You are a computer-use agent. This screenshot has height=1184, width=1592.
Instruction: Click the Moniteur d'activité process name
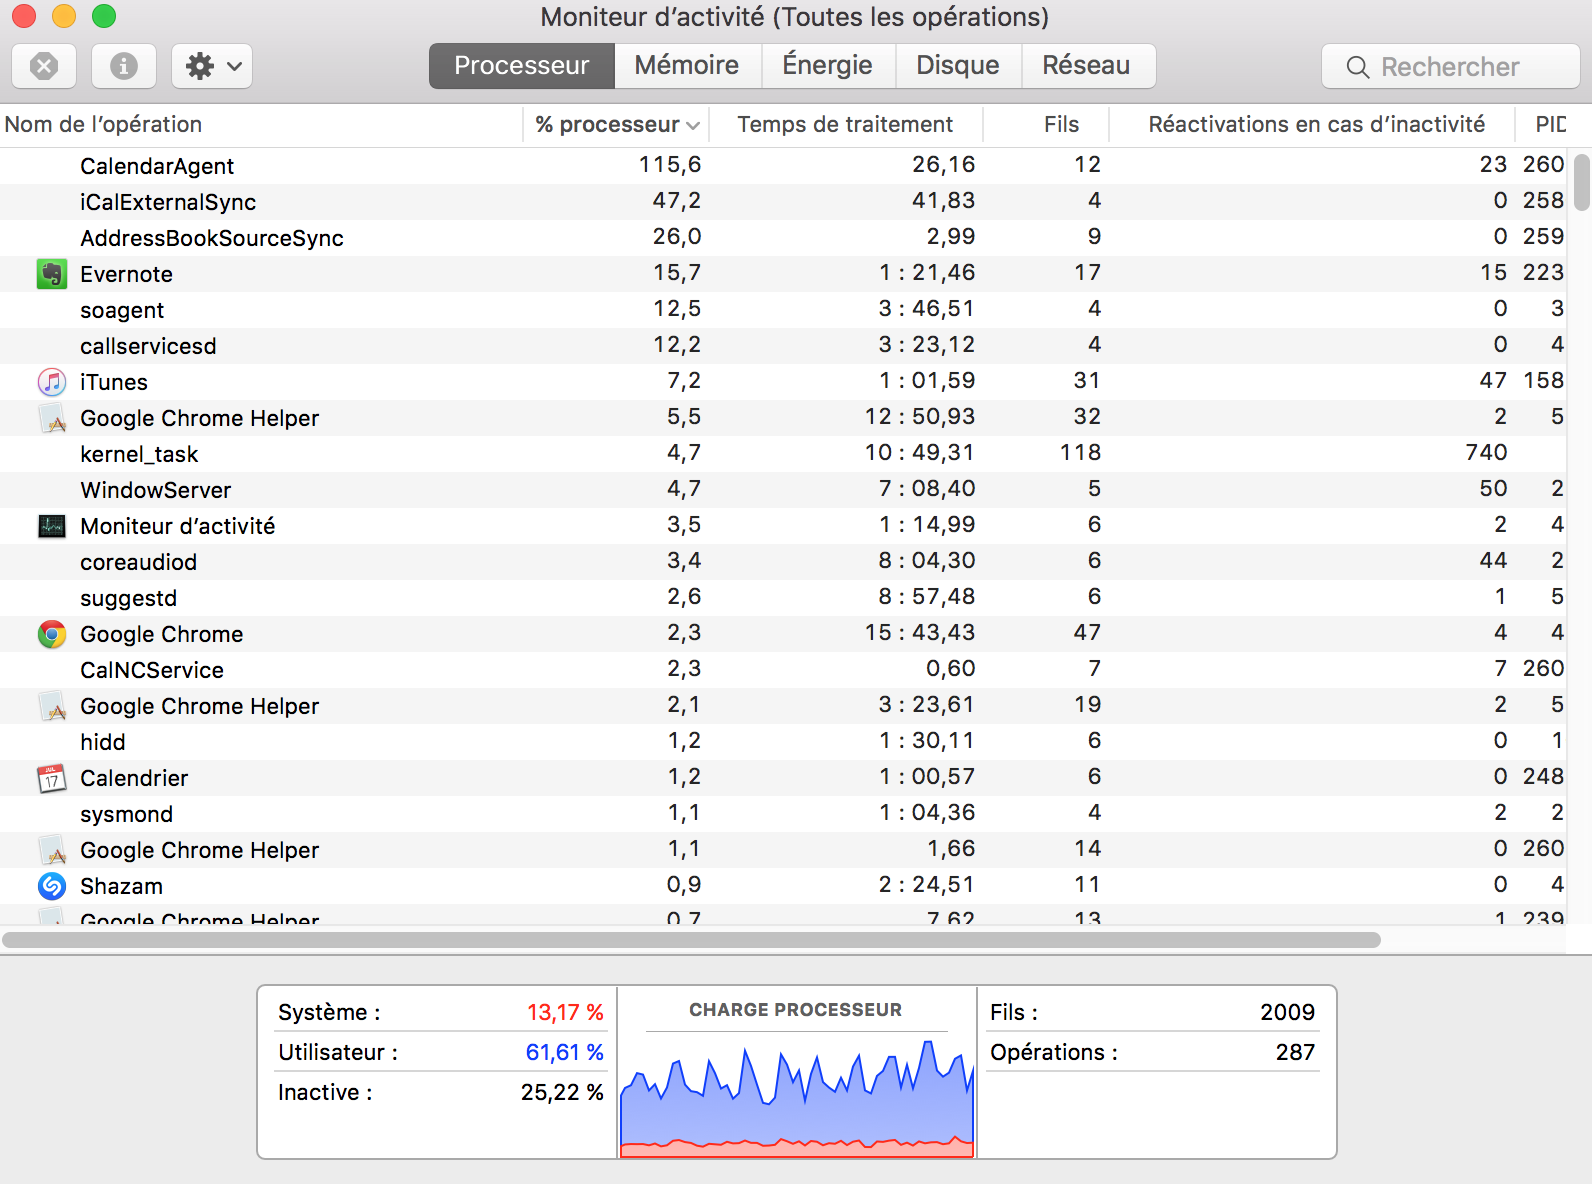178,526
